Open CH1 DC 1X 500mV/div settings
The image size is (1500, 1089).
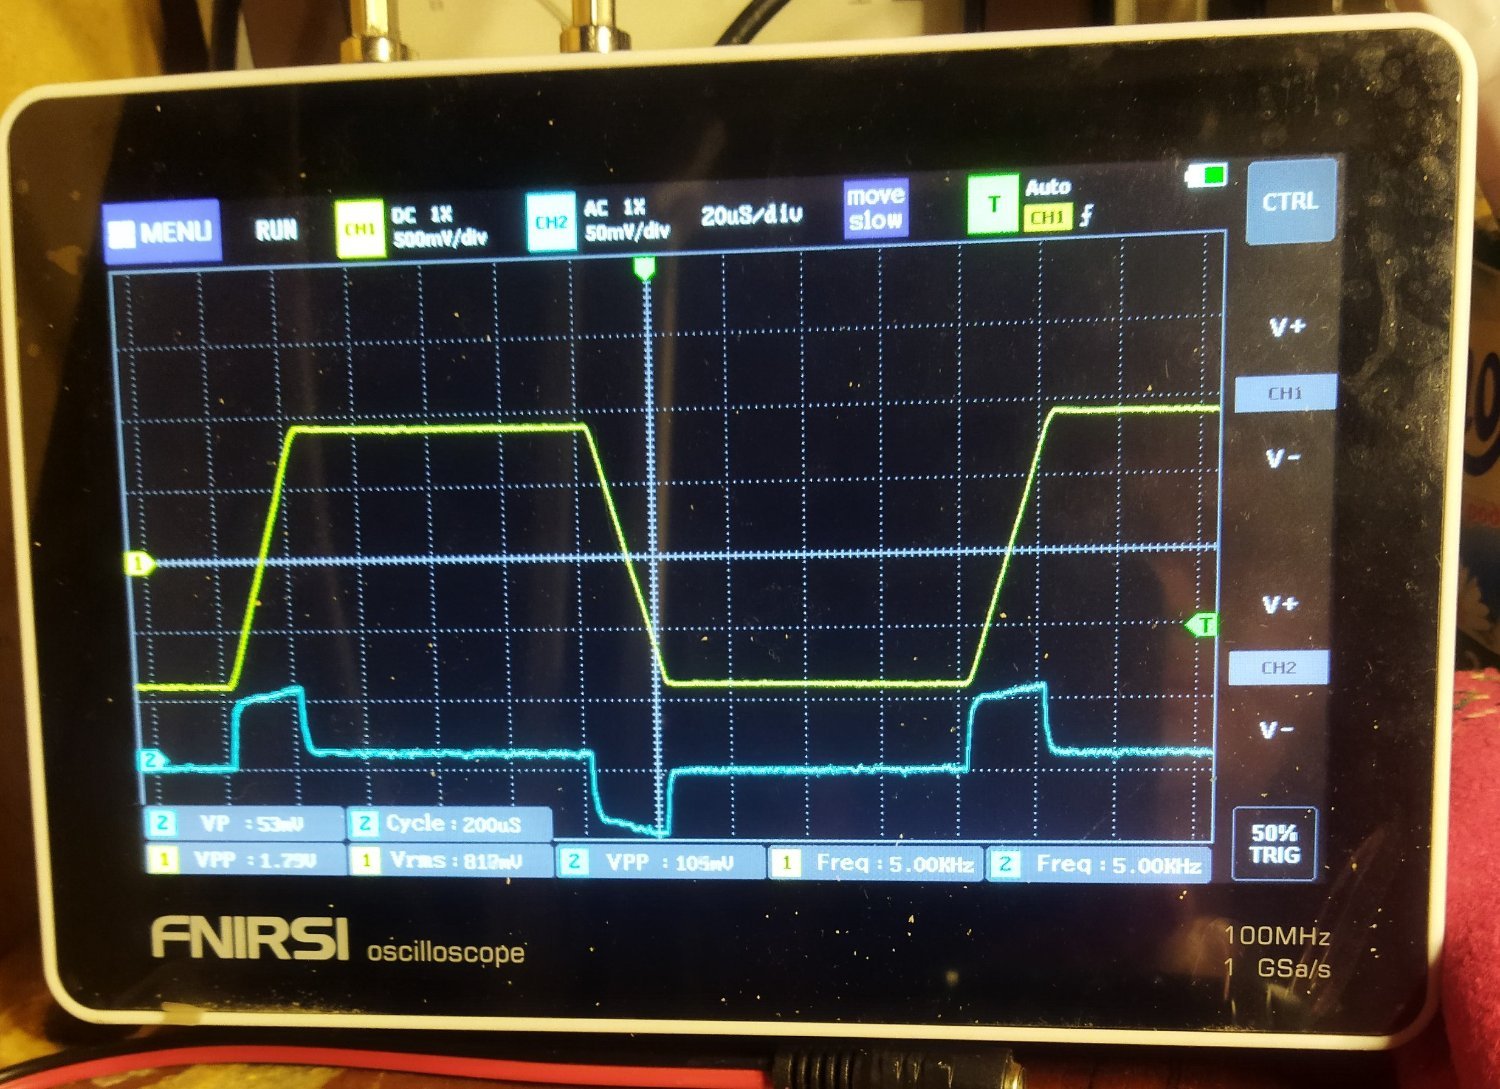[439, 227]
